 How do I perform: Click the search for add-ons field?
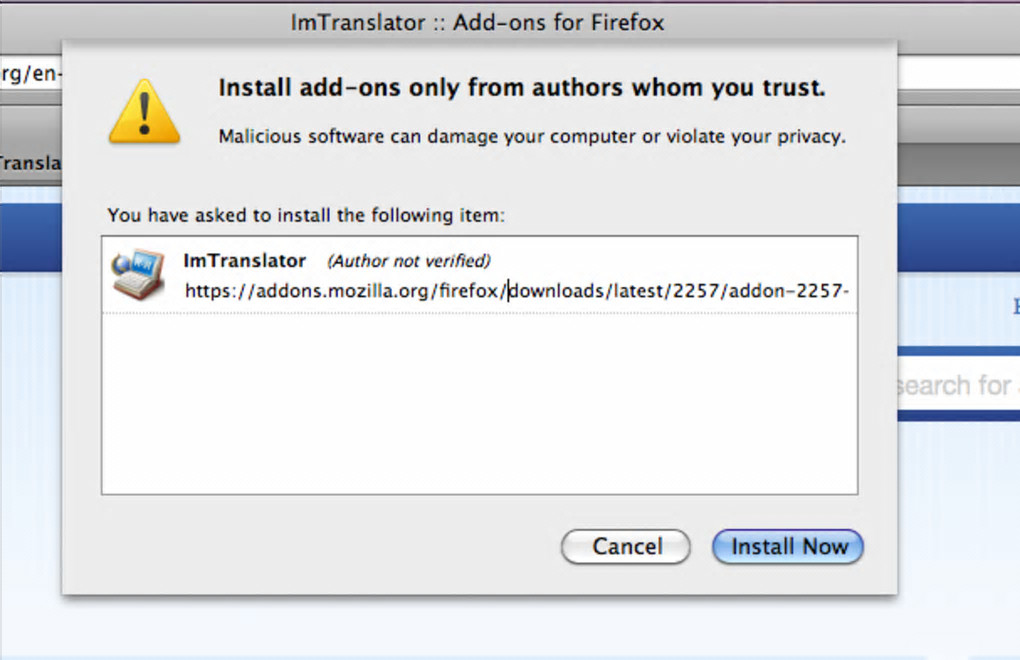tap(957, 385)
